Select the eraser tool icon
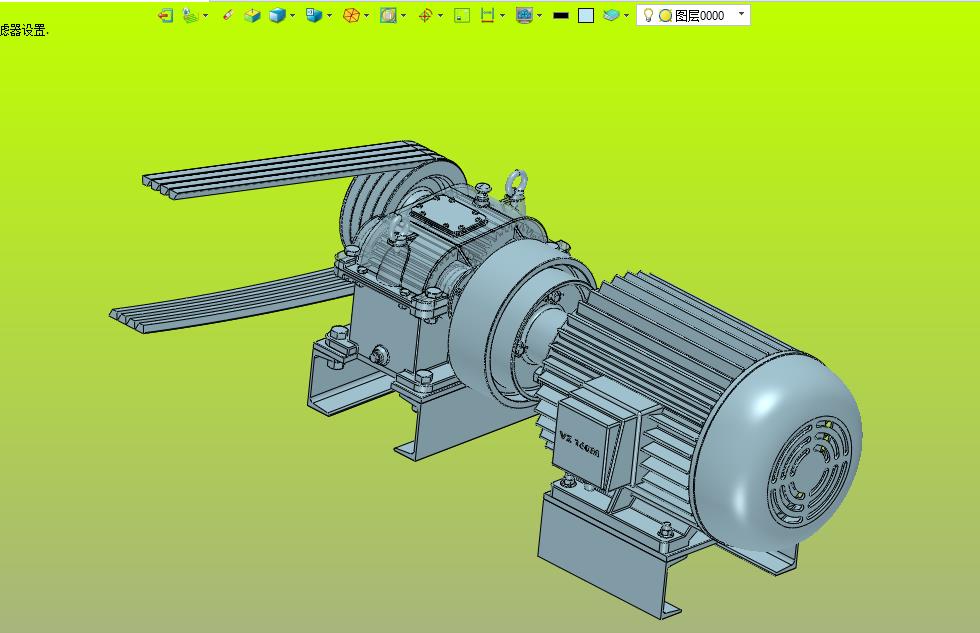Screen dimensions: 980x633 coord(227,15)
